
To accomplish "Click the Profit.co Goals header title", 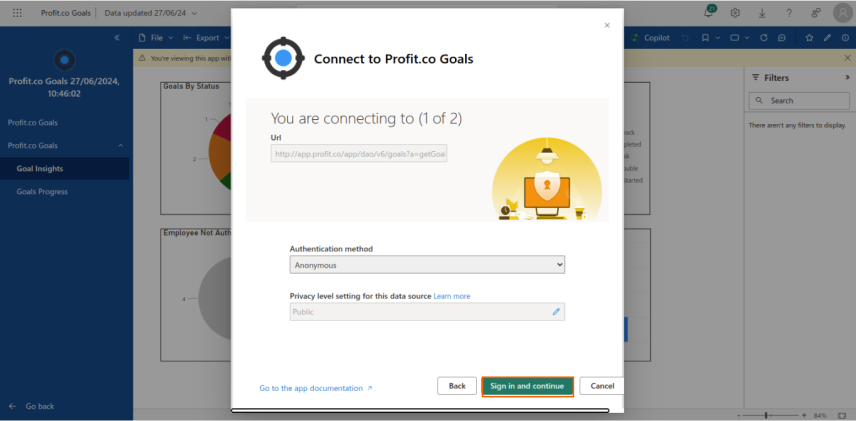I will [x=66, y=13].
